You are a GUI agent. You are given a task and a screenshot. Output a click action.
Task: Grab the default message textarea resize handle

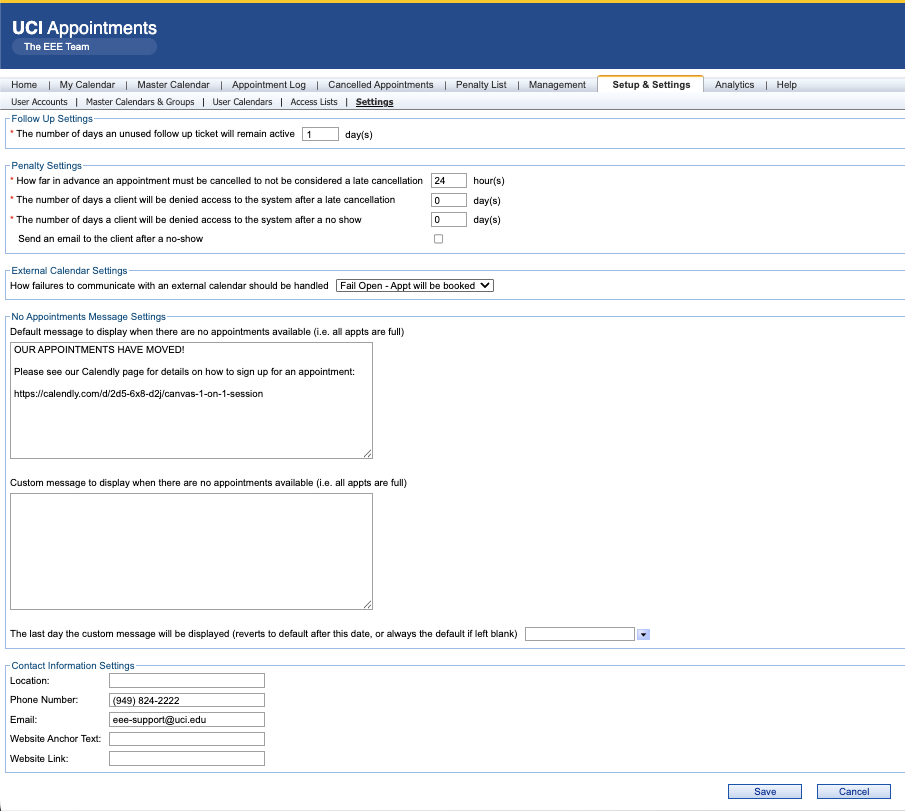pos(368,454)
